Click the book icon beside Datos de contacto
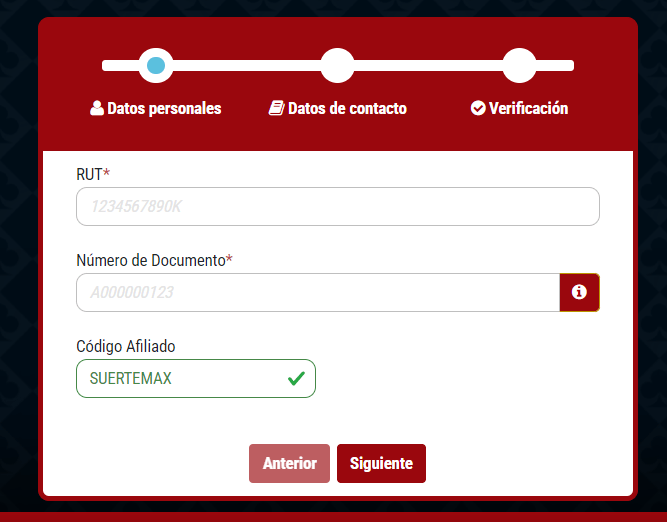Image resolution: width=667 pixels, height=522 pixels. (x=276, y=108)
